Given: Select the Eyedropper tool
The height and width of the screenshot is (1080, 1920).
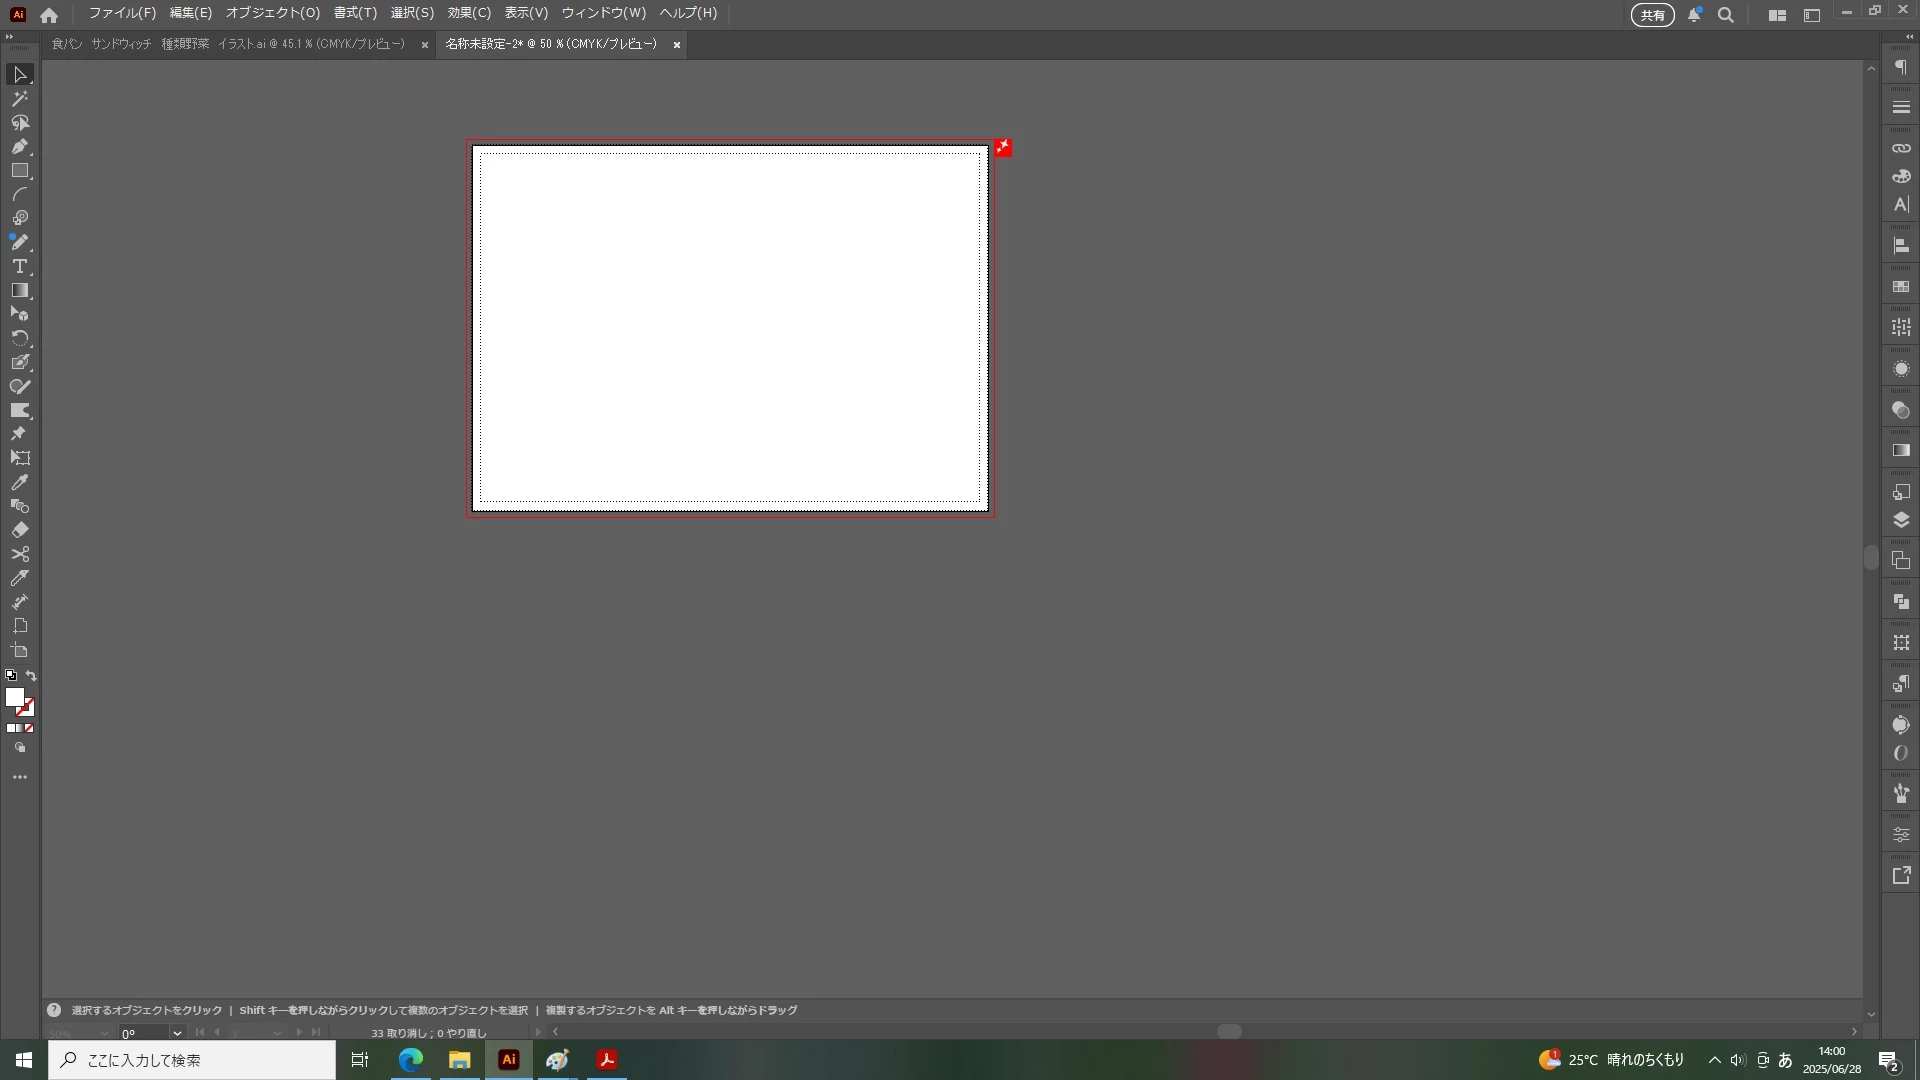Looking at the screenshot, I should coord(19,482).
